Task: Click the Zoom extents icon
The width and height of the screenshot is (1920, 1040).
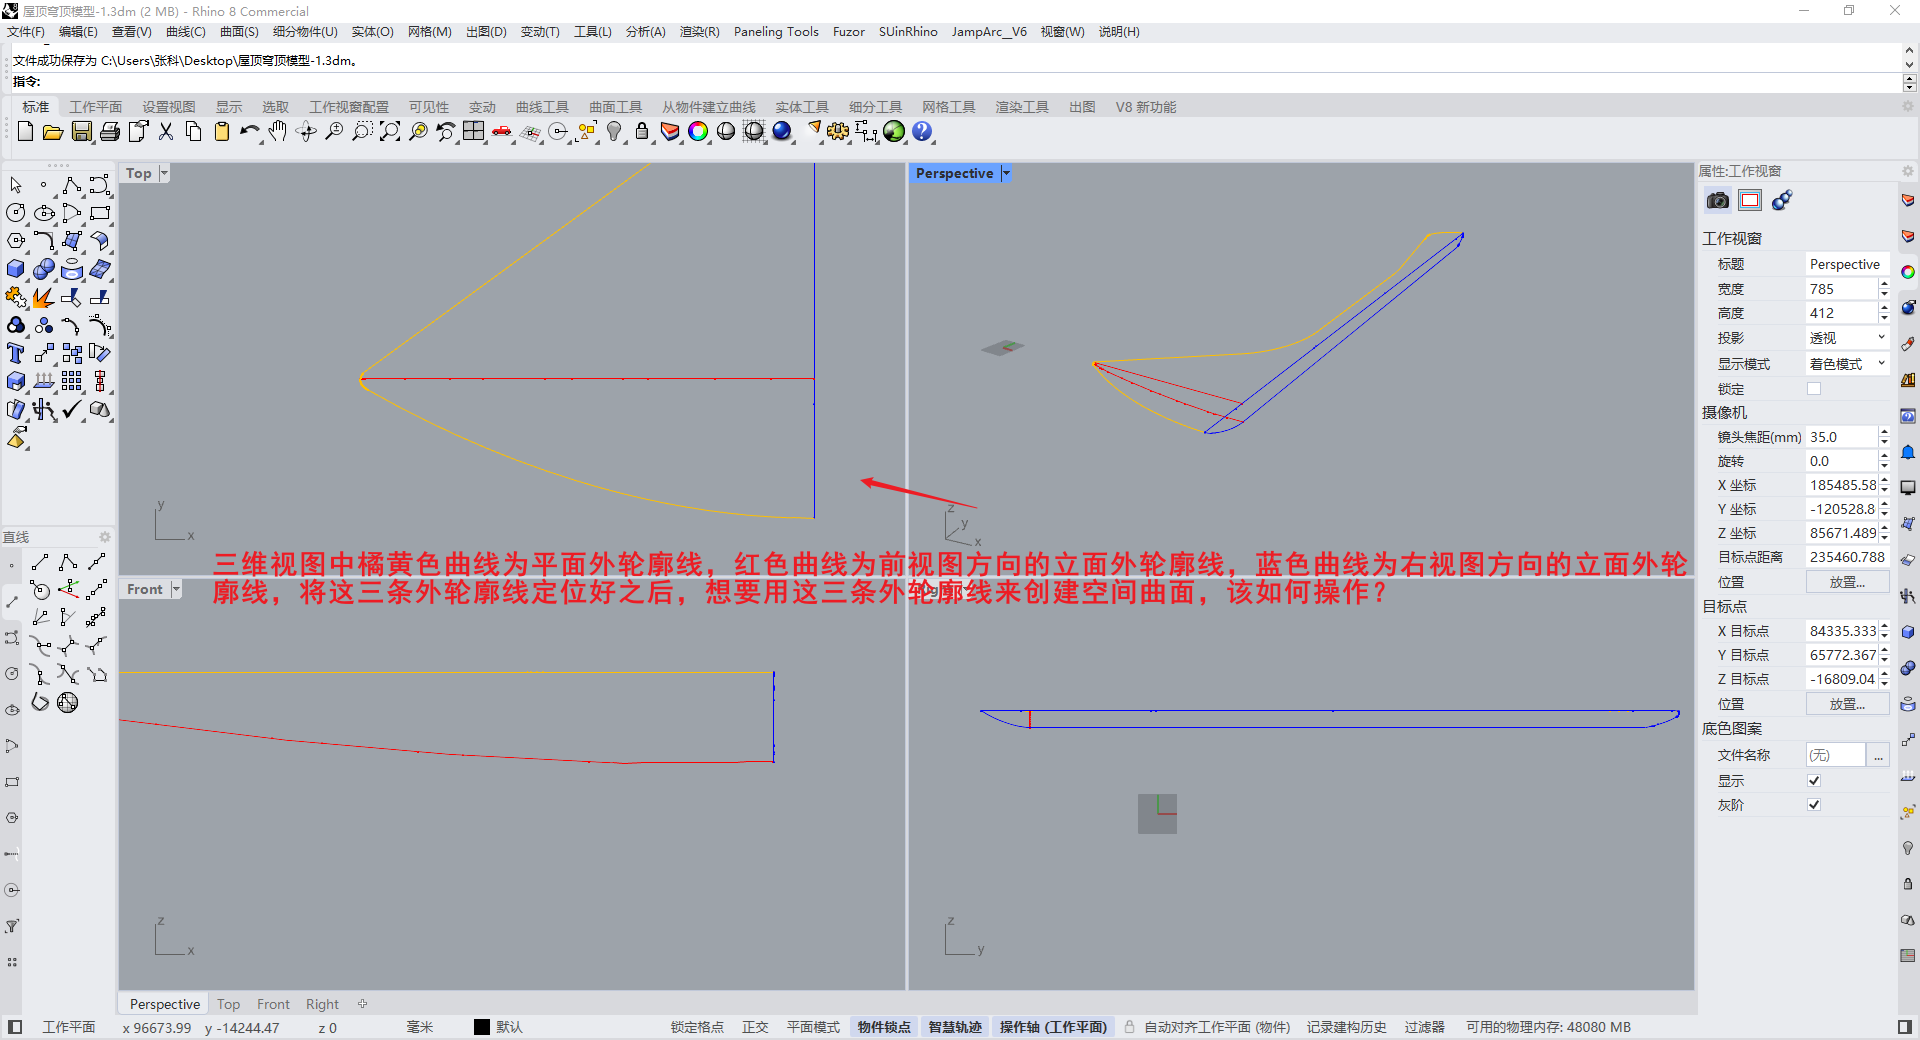Action: (x=390, y=132)
